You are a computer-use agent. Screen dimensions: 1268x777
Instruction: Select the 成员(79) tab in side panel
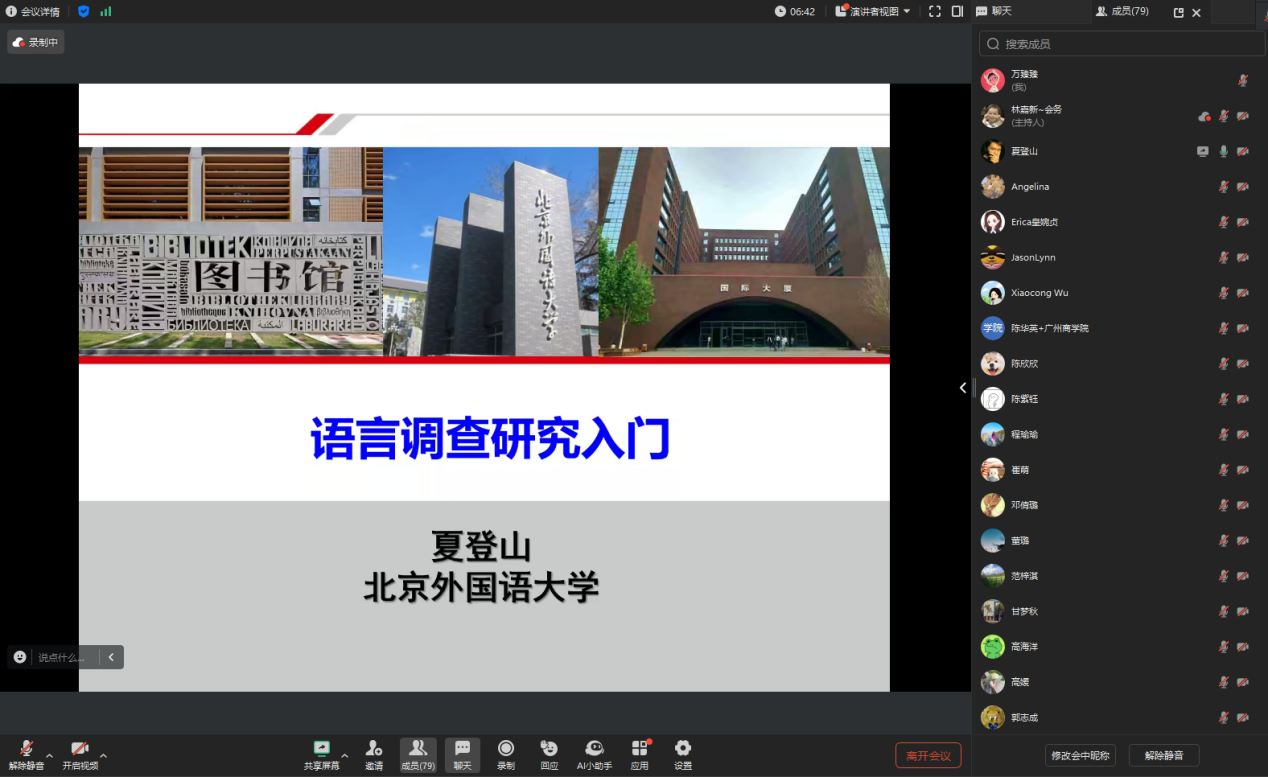[x=1122, y=12]
